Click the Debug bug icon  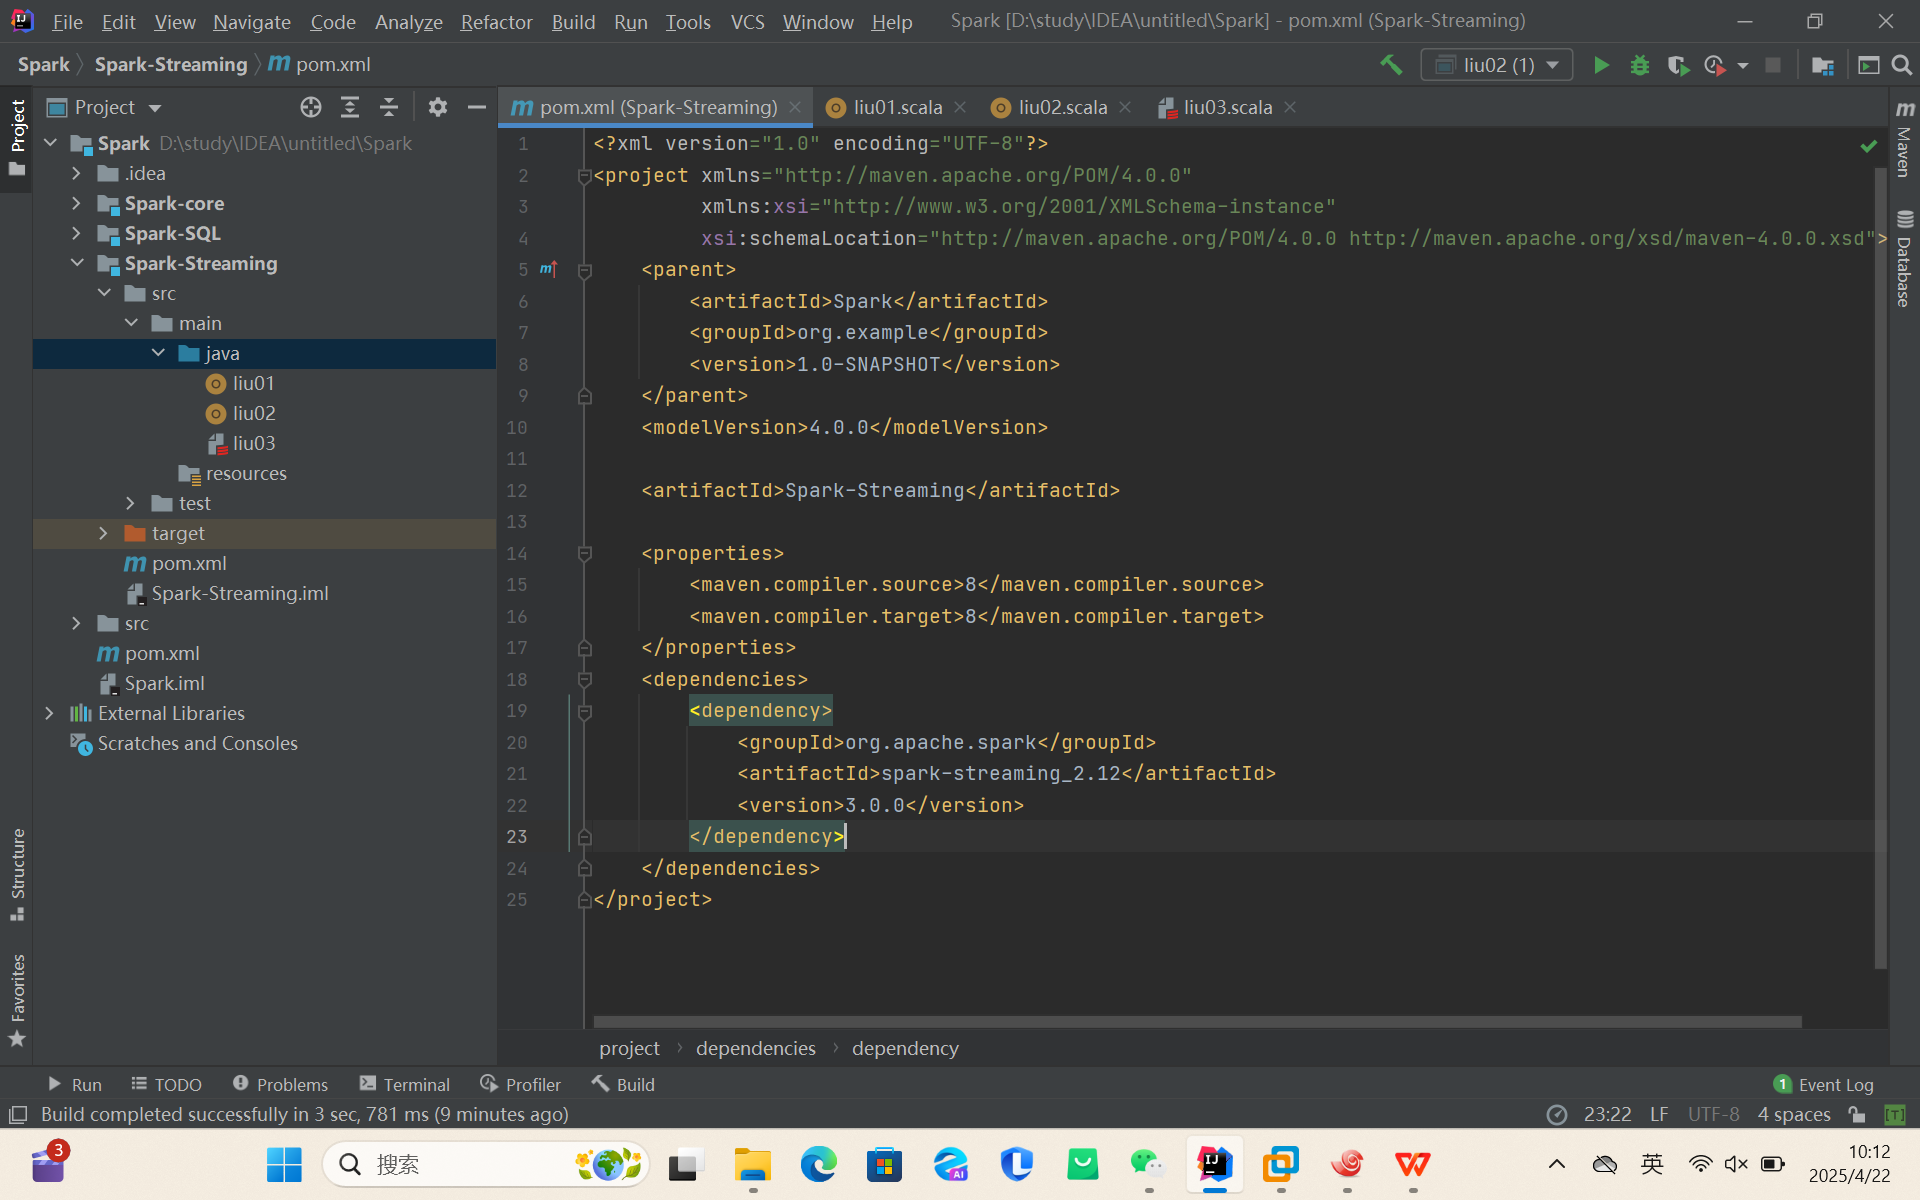[x=1640, y=65]
